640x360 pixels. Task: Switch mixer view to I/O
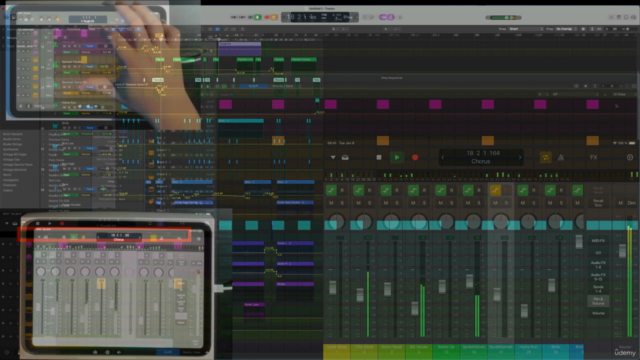point(598,253)
